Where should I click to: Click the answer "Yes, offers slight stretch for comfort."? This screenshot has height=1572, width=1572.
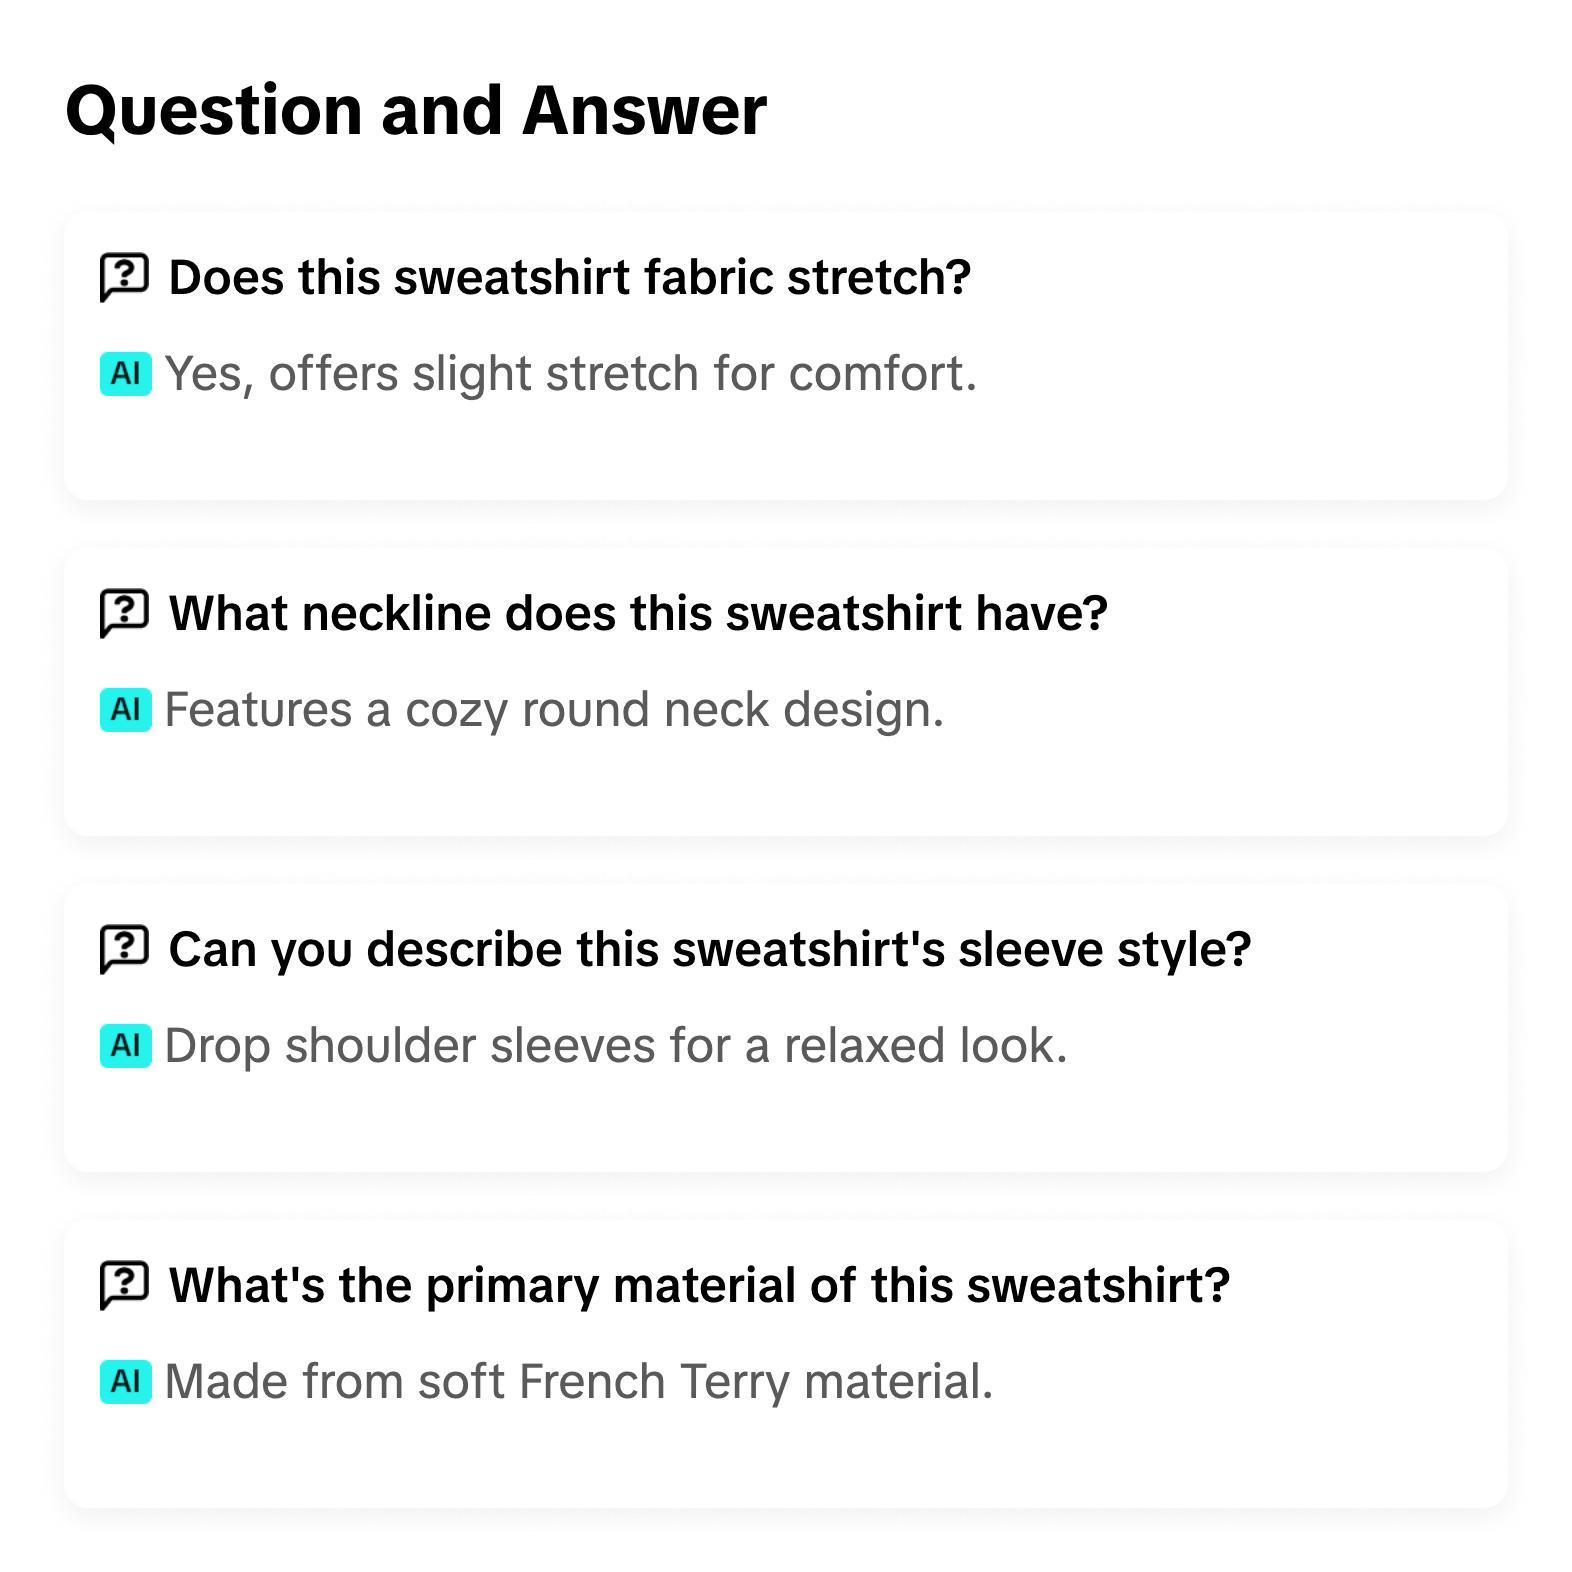coord(570,374)
